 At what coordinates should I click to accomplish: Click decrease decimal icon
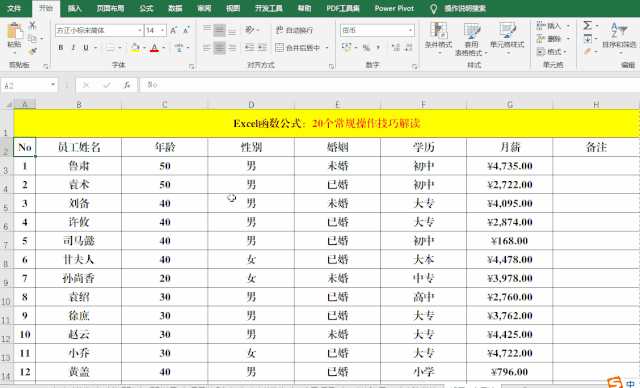(409, 48)
